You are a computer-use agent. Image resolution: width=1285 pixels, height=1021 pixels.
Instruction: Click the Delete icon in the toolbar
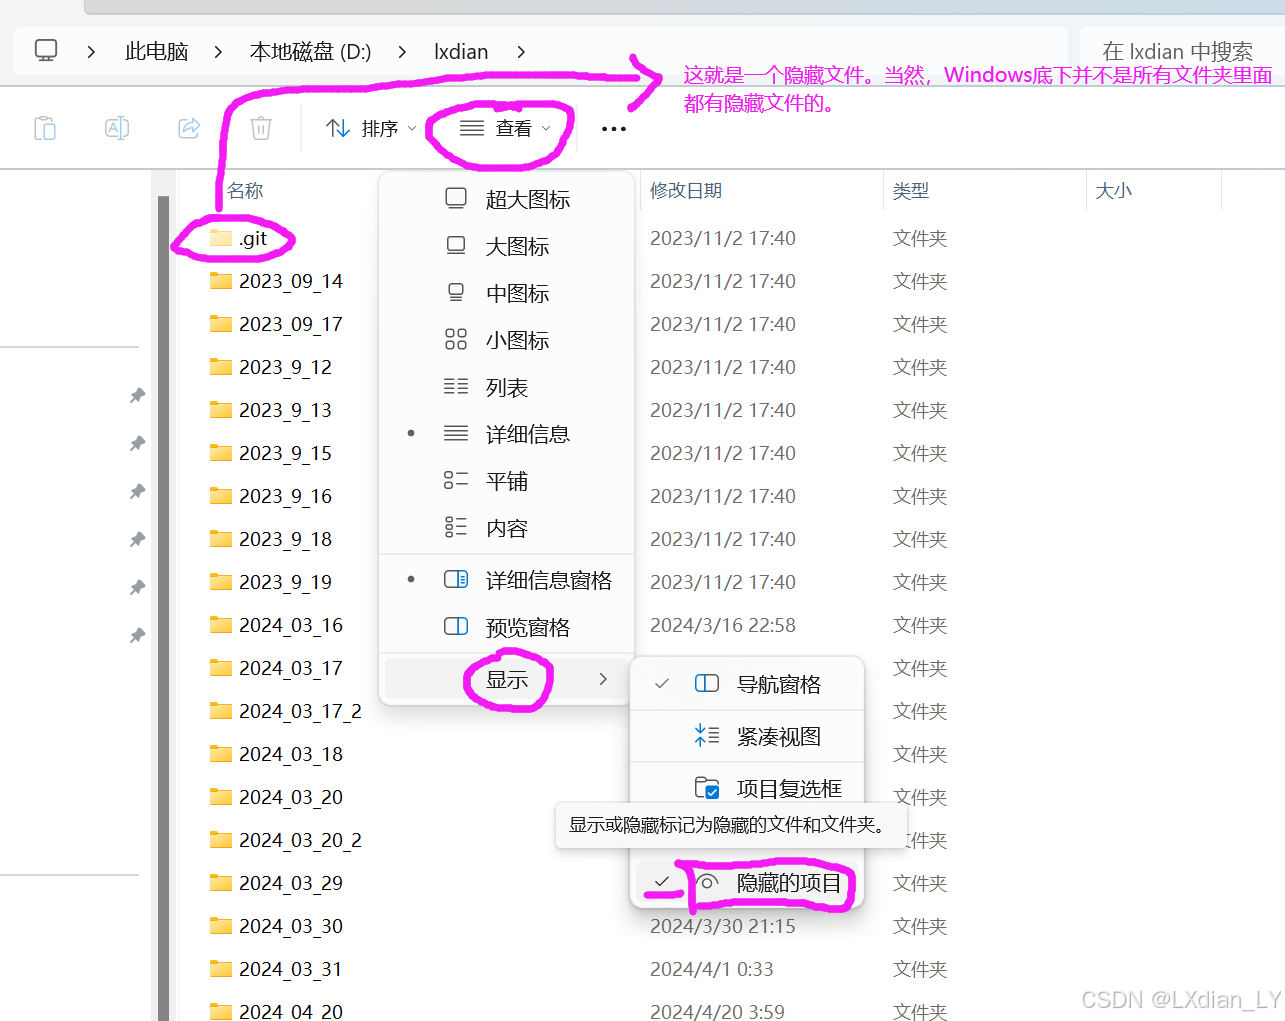pyautogui.click(x=260, y=128)
